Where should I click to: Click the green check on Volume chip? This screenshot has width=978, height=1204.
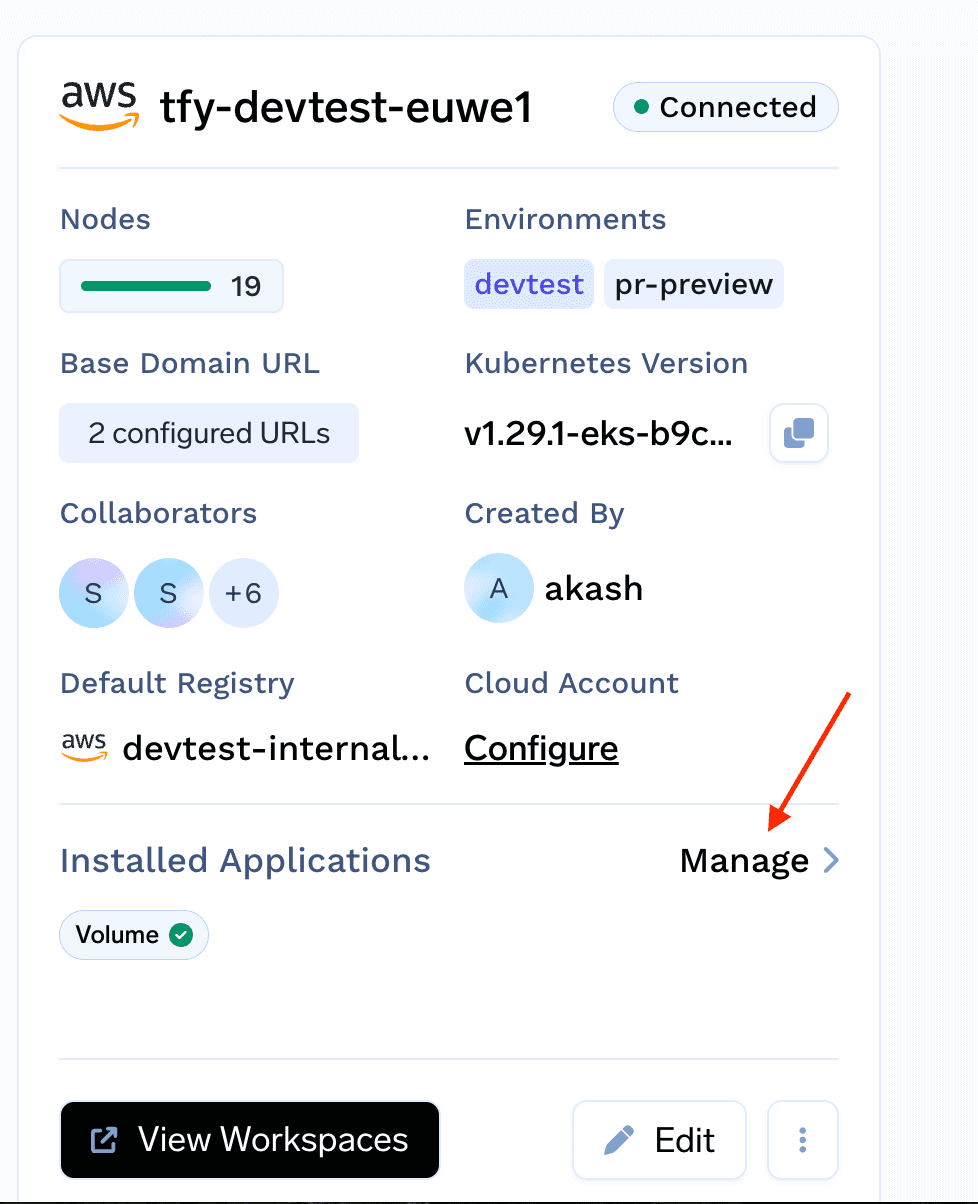click(x=181, y=935)
